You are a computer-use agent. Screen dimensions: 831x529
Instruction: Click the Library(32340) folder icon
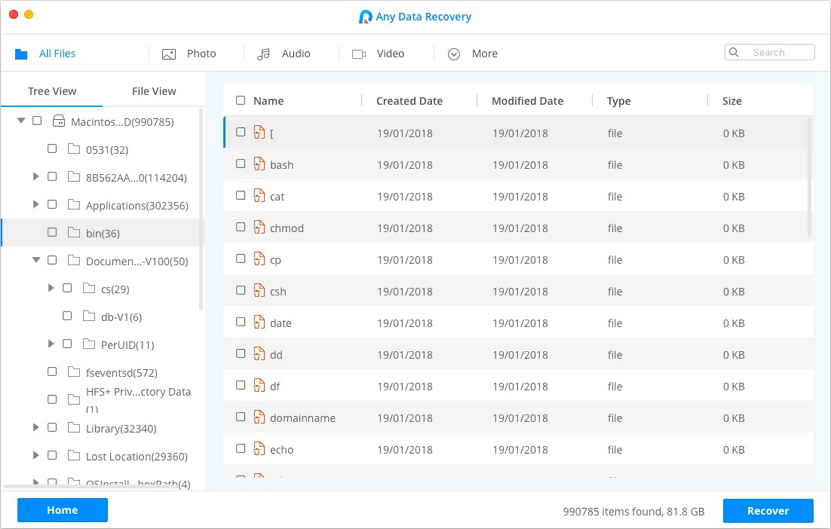click(74, 427)
